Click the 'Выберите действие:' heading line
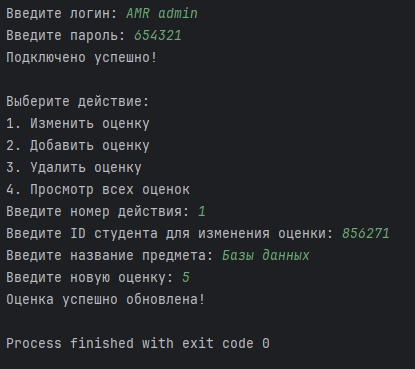Viewport: 415px width, 369px height. pos(77,101)
